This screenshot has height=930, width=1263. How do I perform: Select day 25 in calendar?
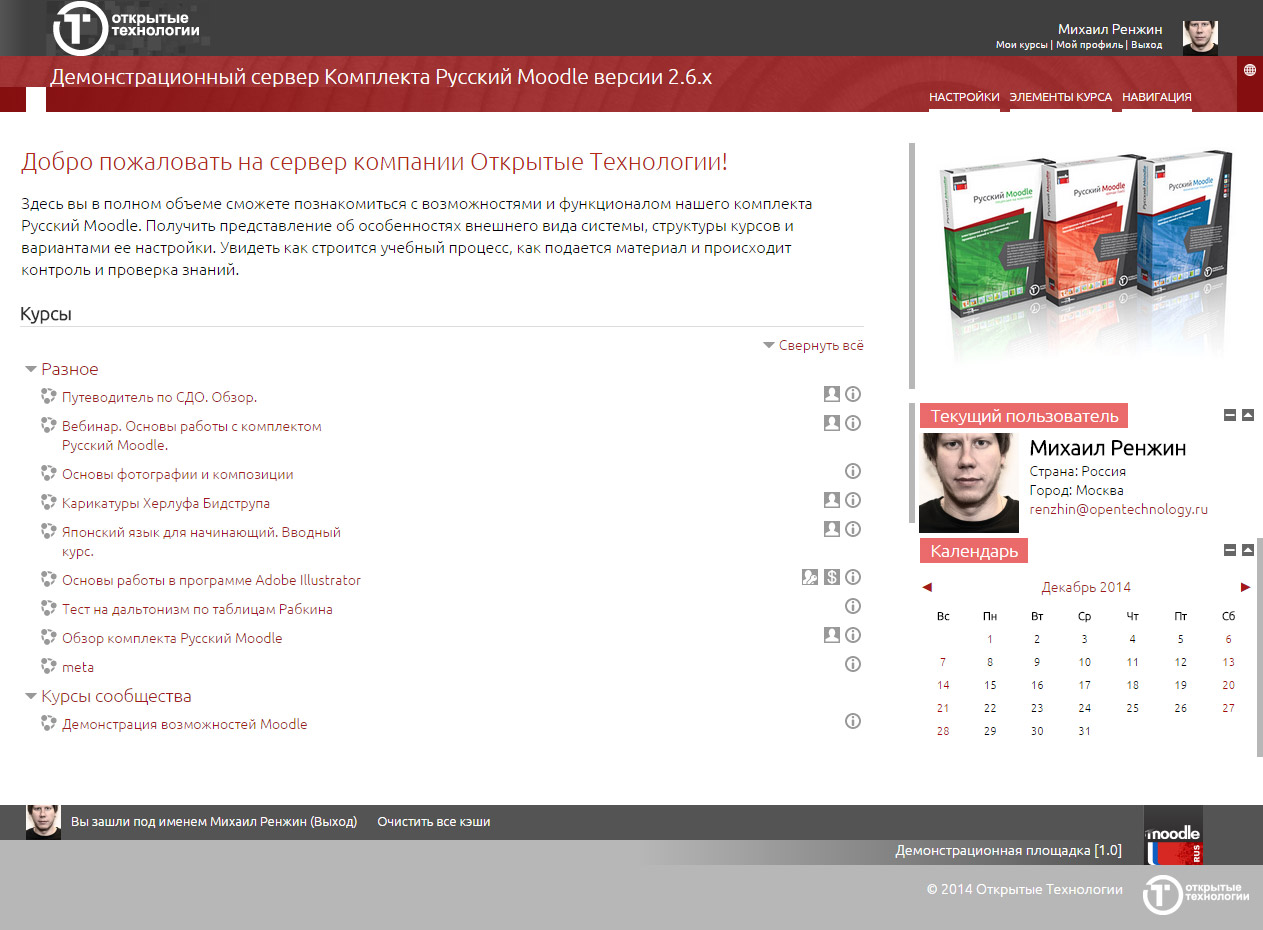tap(1132, 708)
